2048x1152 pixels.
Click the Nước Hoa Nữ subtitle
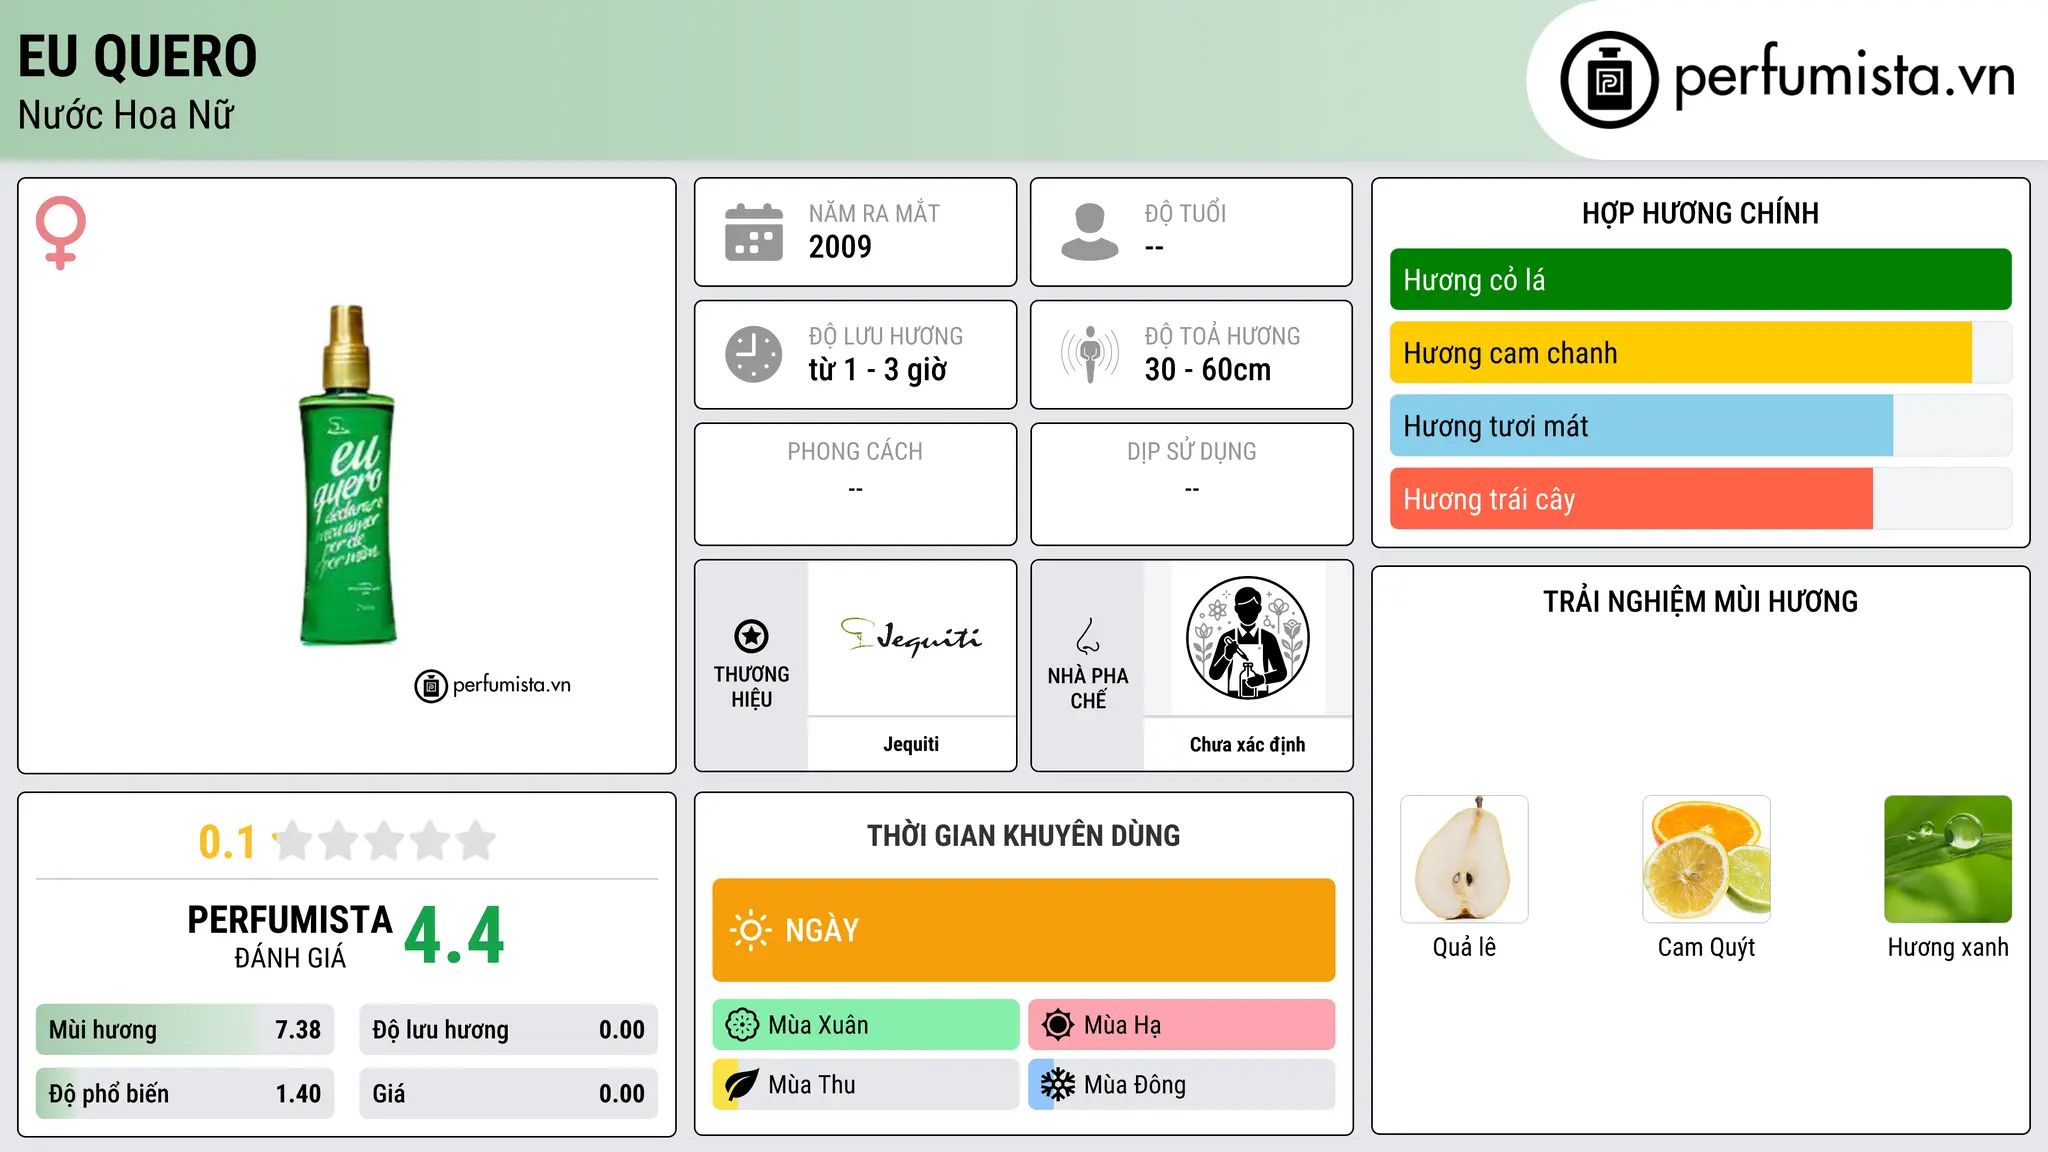[x=126, y=115]
